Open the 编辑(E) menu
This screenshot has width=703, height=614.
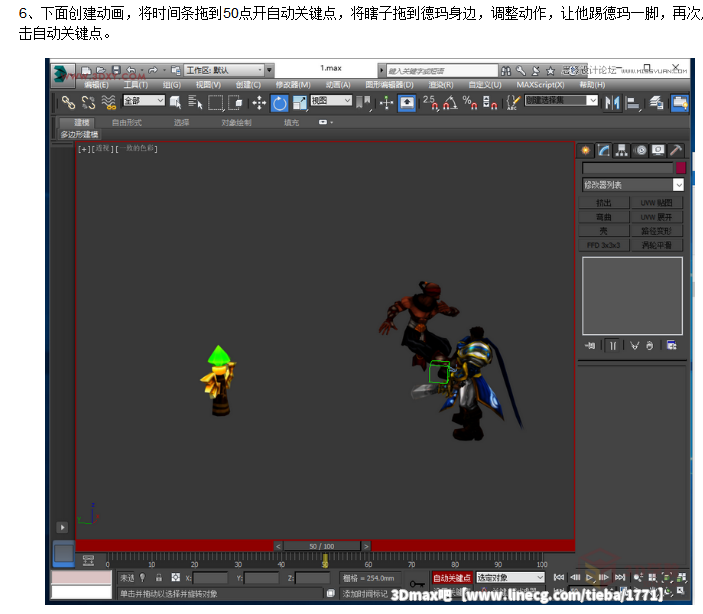coord(96,85)
